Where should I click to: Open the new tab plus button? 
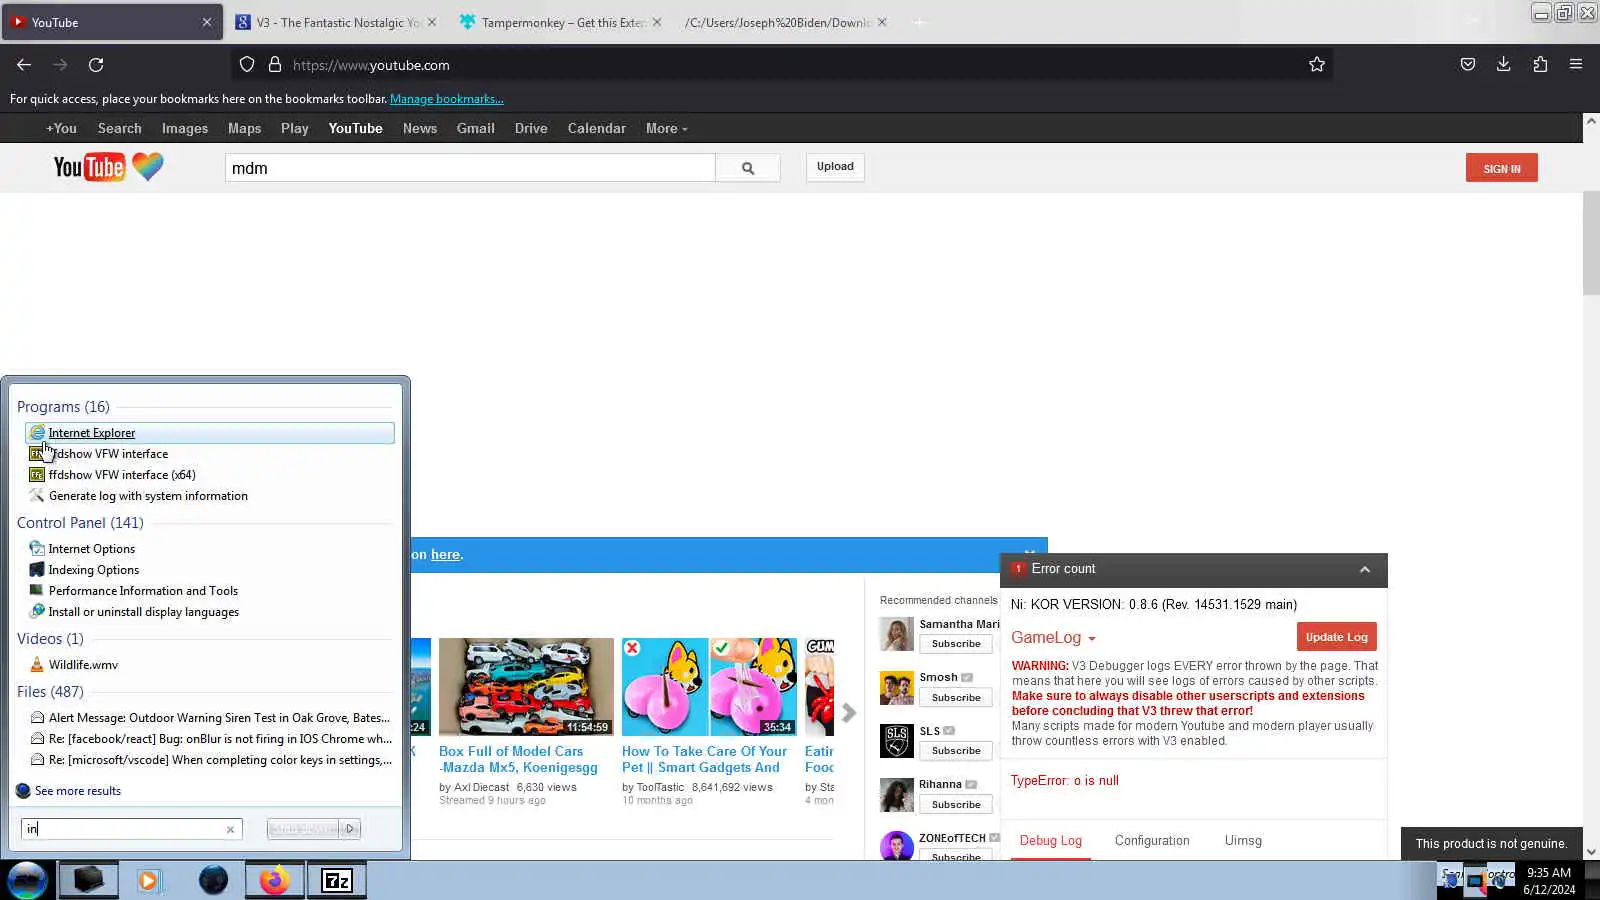(x=919, y=22)
